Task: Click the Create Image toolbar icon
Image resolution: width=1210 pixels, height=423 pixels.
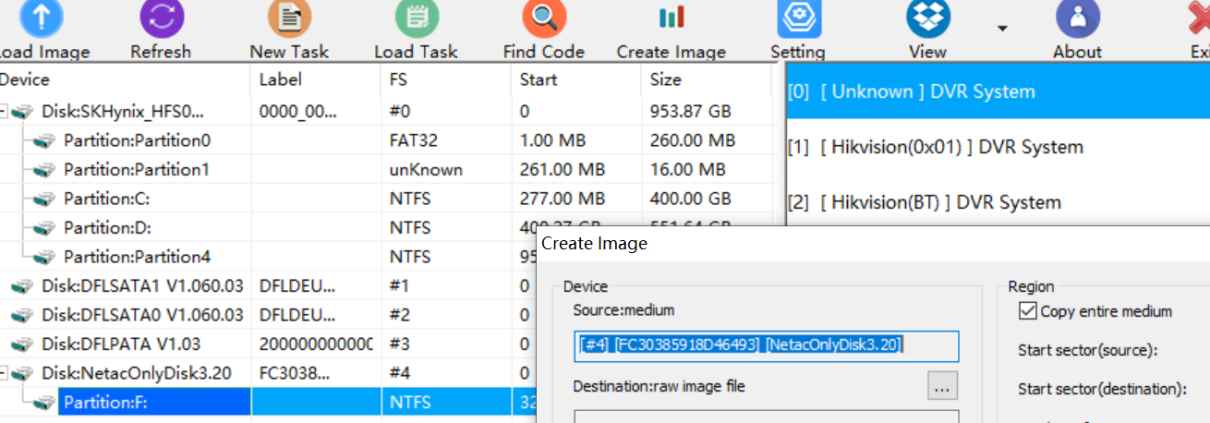Action: (x=671, y=18)
